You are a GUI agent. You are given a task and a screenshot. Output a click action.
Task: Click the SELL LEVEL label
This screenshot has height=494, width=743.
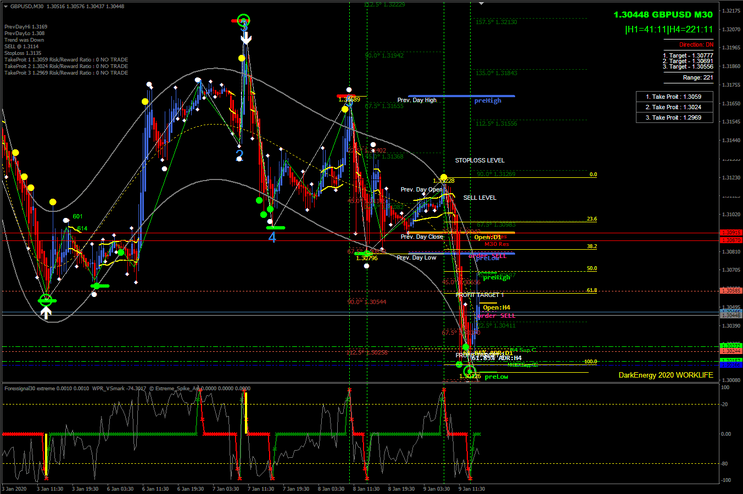coord(479,198)
